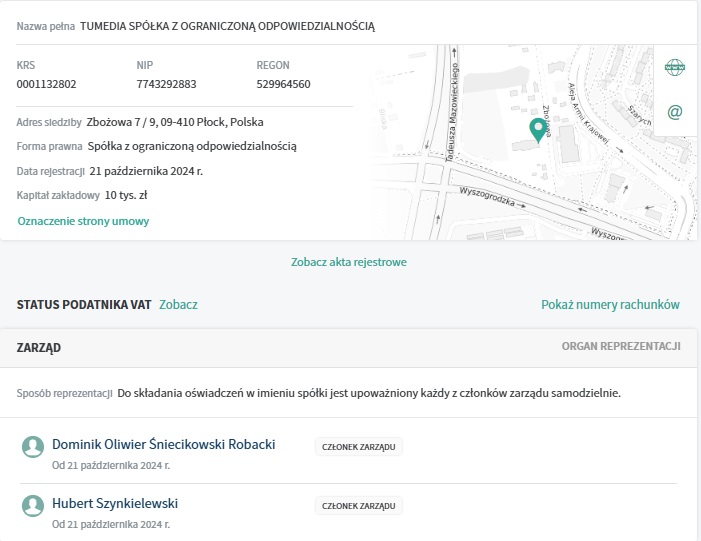Show bank accounts with Pokaż numery rachunków
701x541 pixels.
click(x=610, y=304)
